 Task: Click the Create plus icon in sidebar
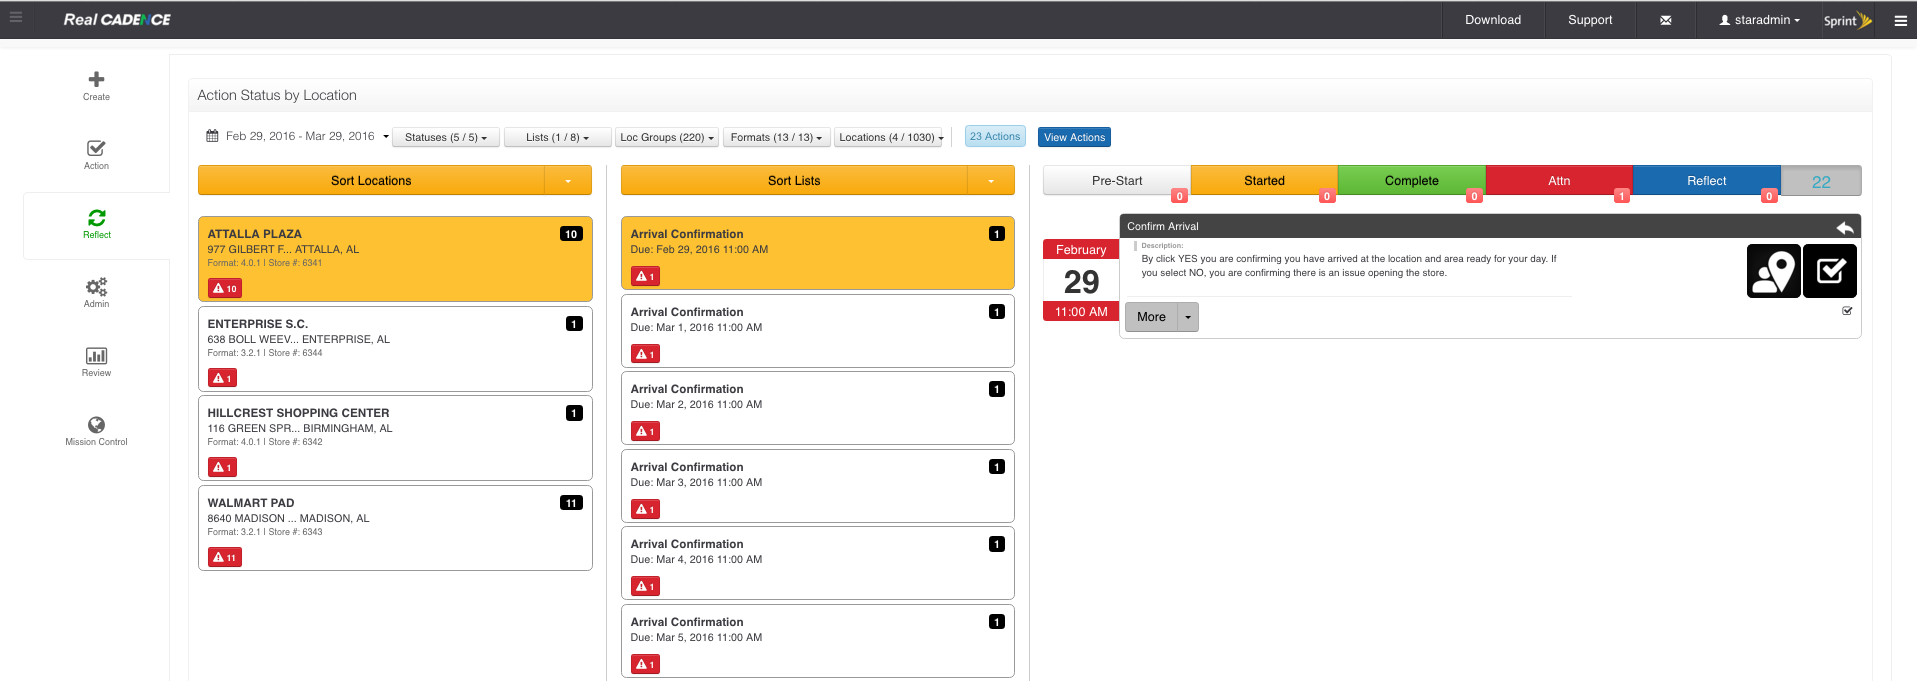click(x=96, y=80)
